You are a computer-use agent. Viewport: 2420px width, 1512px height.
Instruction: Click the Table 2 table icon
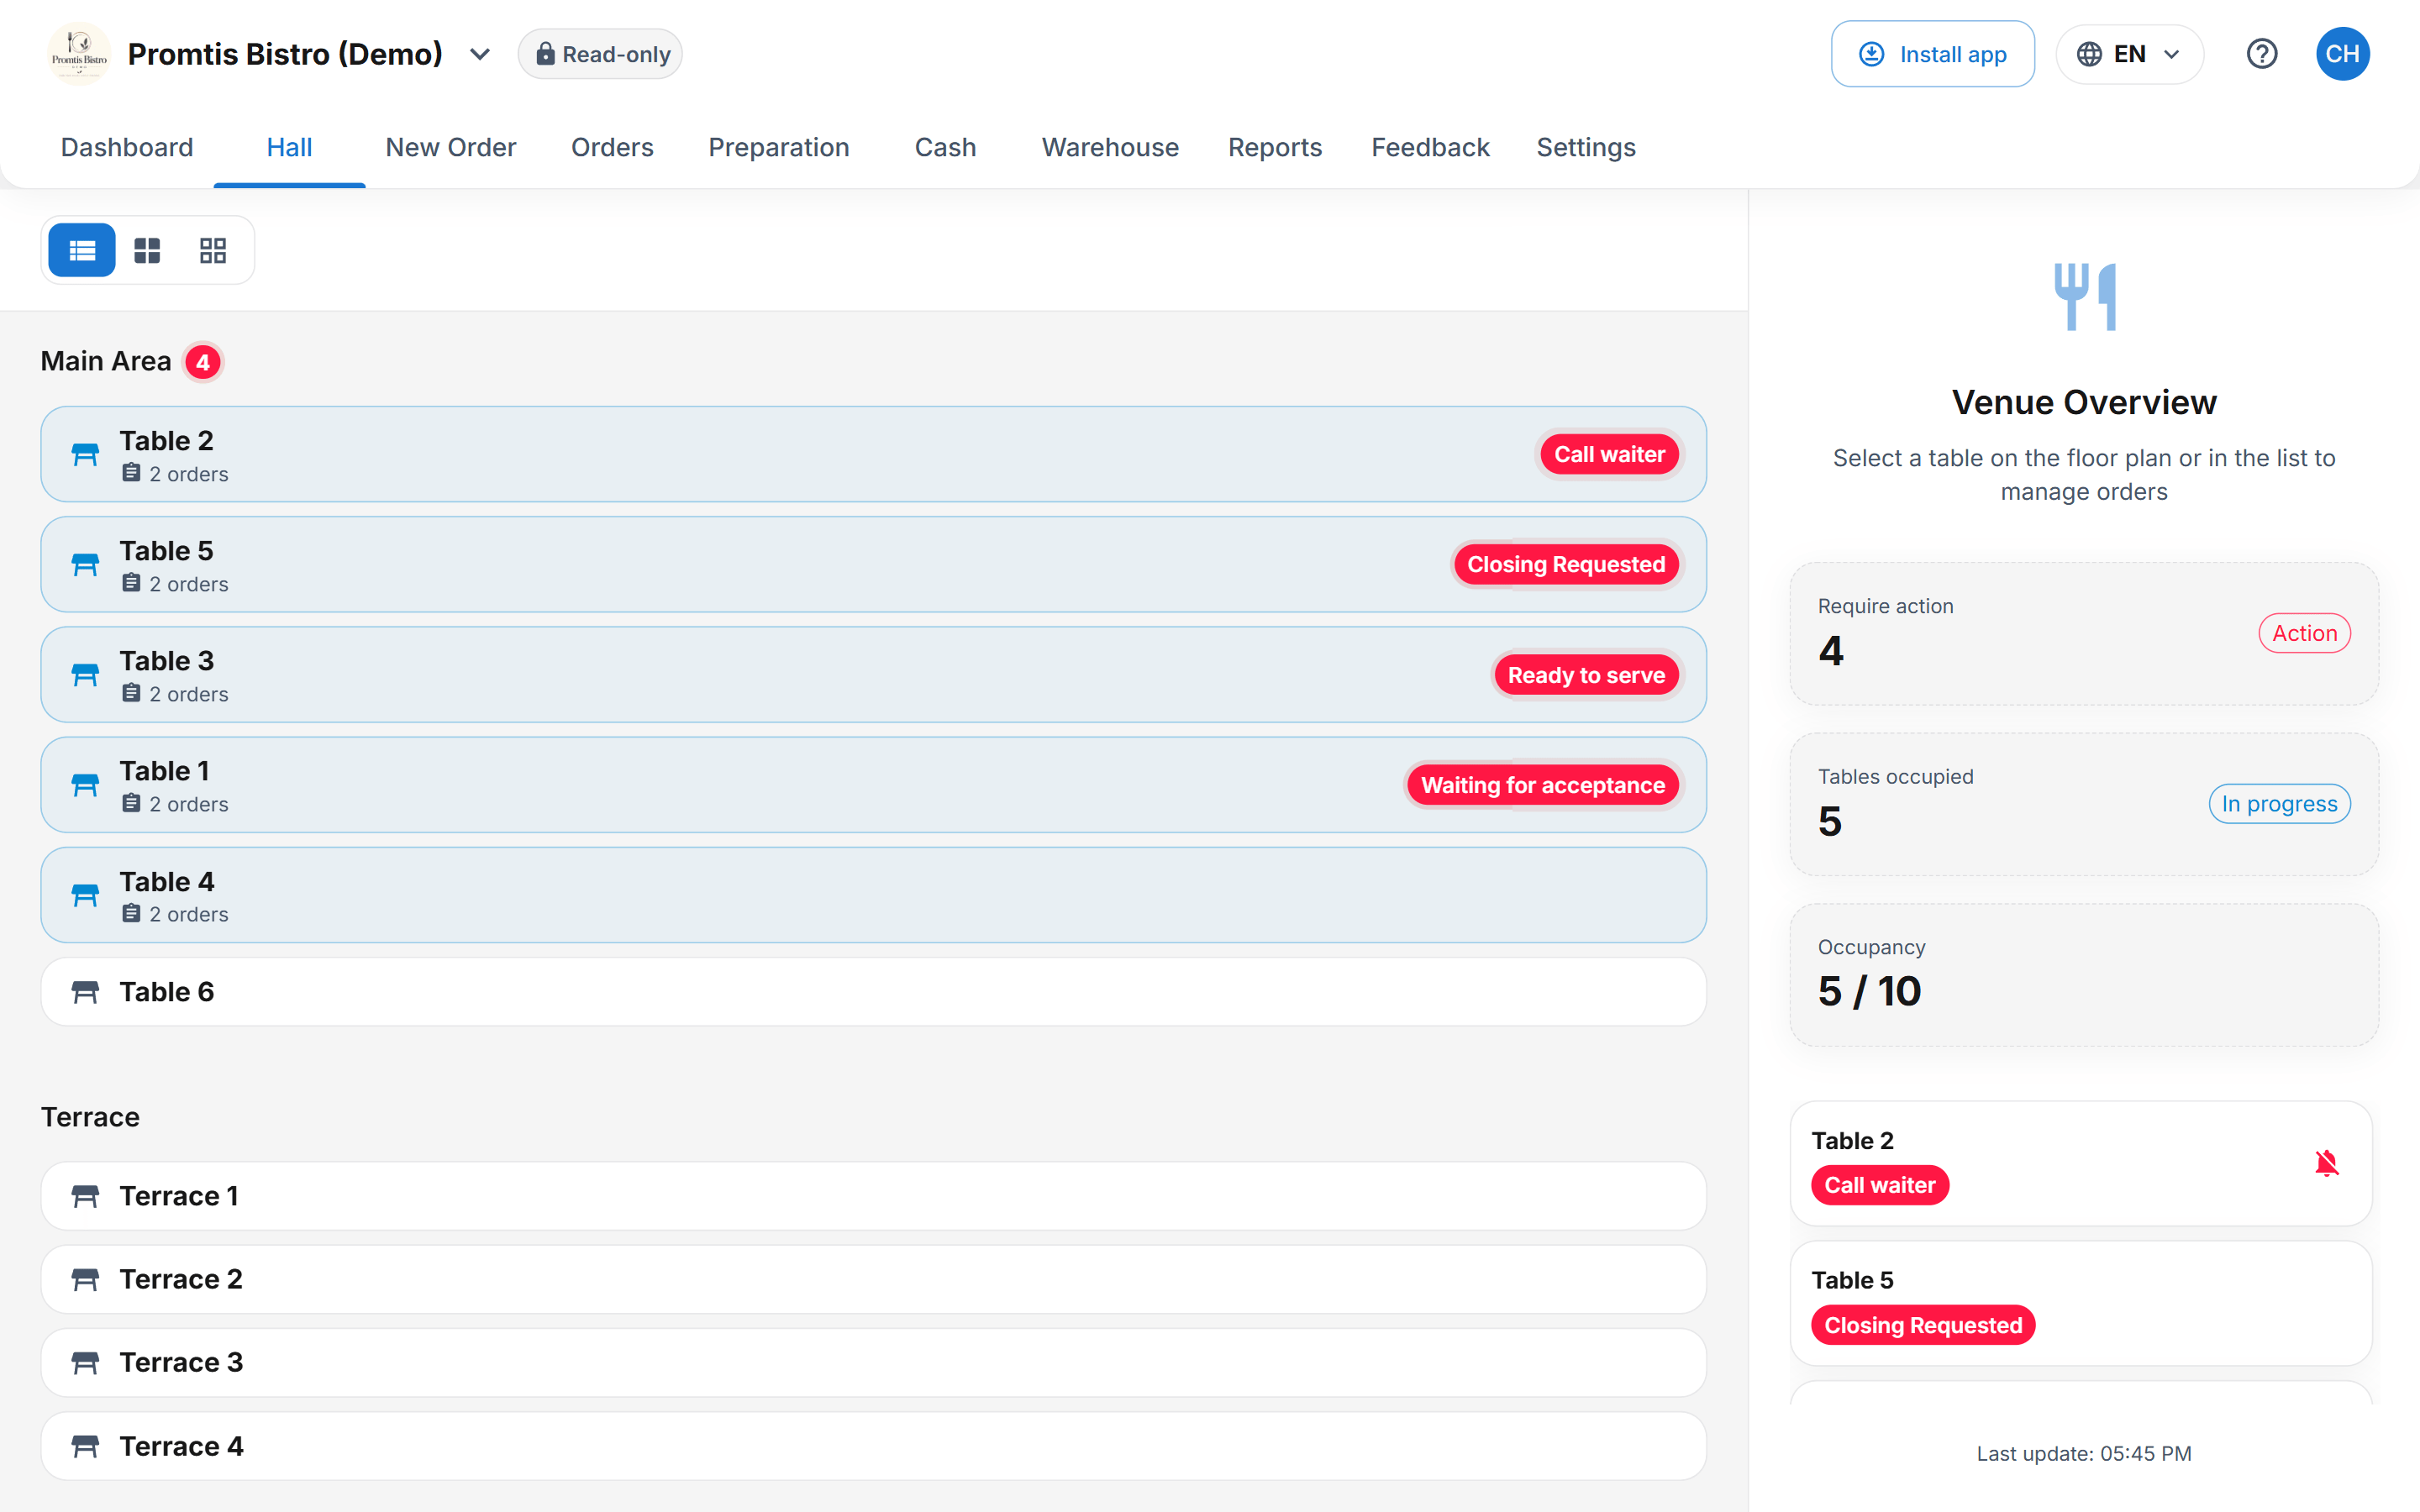tap(85, 455)
